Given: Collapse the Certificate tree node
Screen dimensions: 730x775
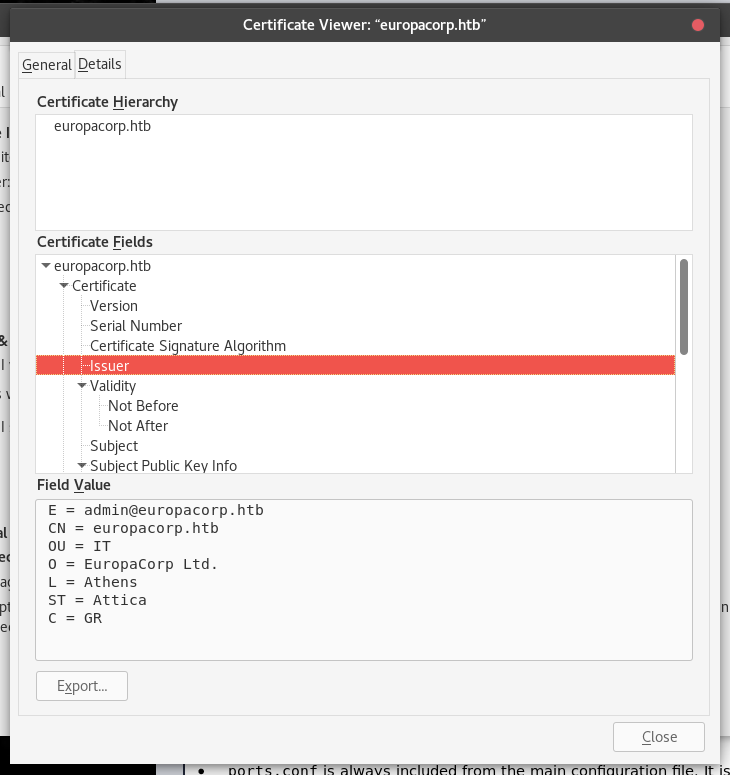Looking at the screenshot, I should point(64,286).
